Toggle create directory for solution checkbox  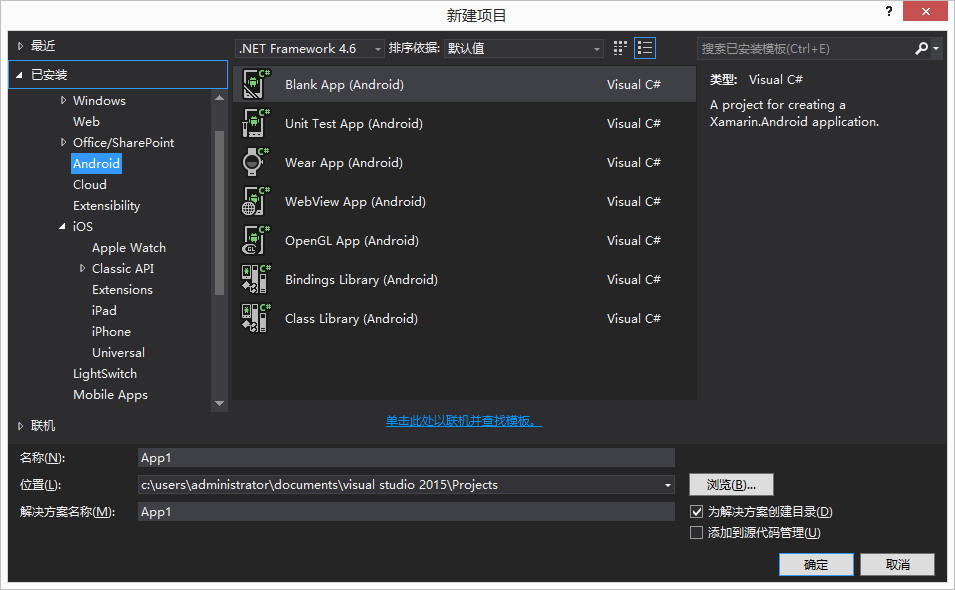[x=696, y=511]
